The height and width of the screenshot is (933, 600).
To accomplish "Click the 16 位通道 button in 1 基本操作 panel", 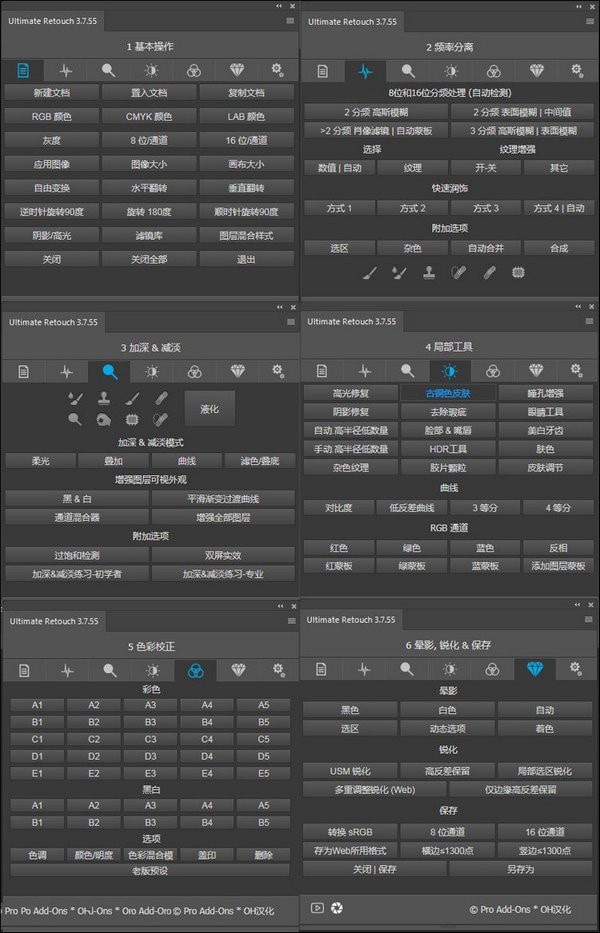I will (x=246, y=140).
